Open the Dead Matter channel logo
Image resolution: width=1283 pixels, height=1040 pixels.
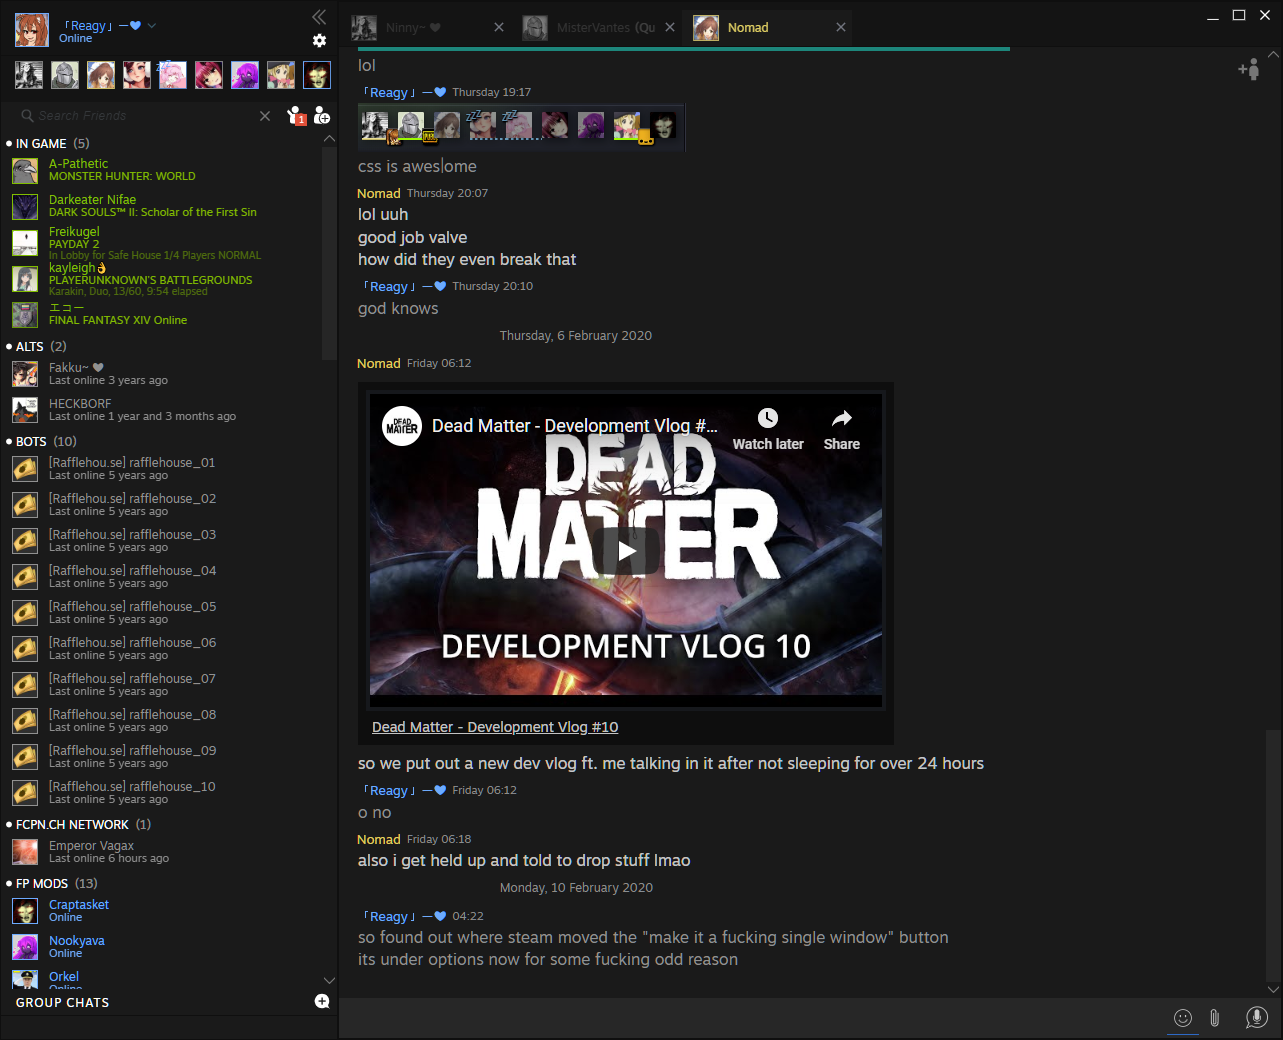402,426
